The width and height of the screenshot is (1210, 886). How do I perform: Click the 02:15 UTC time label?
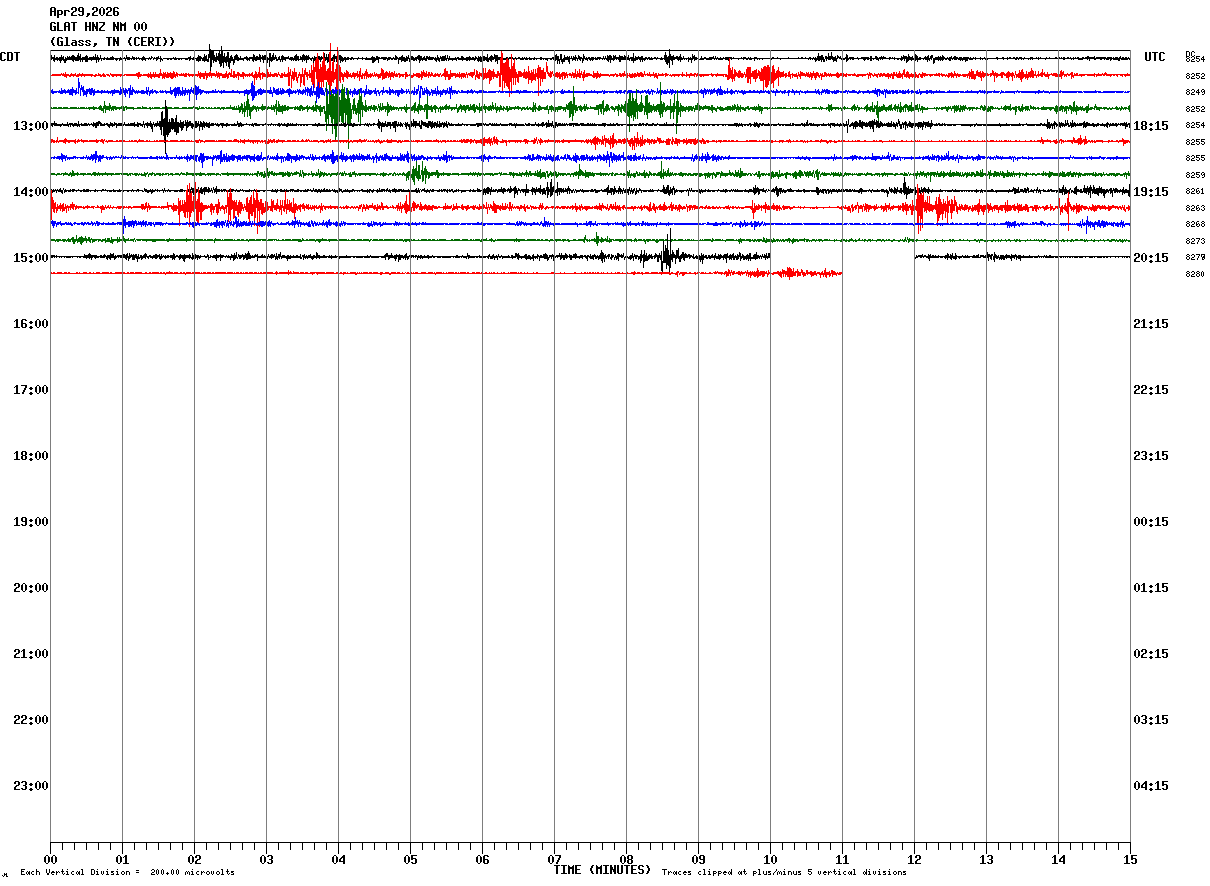1151,654
